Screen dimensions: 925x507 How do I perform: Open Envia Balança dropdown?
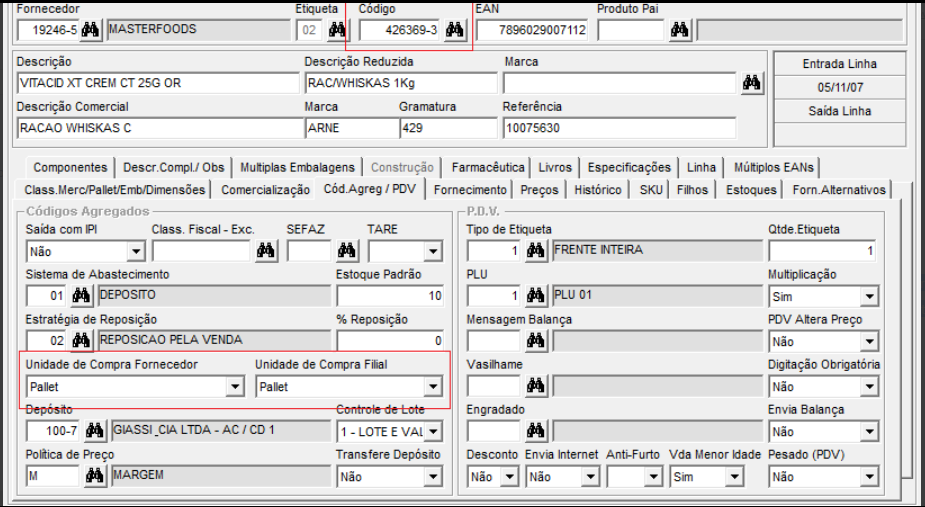870,432
